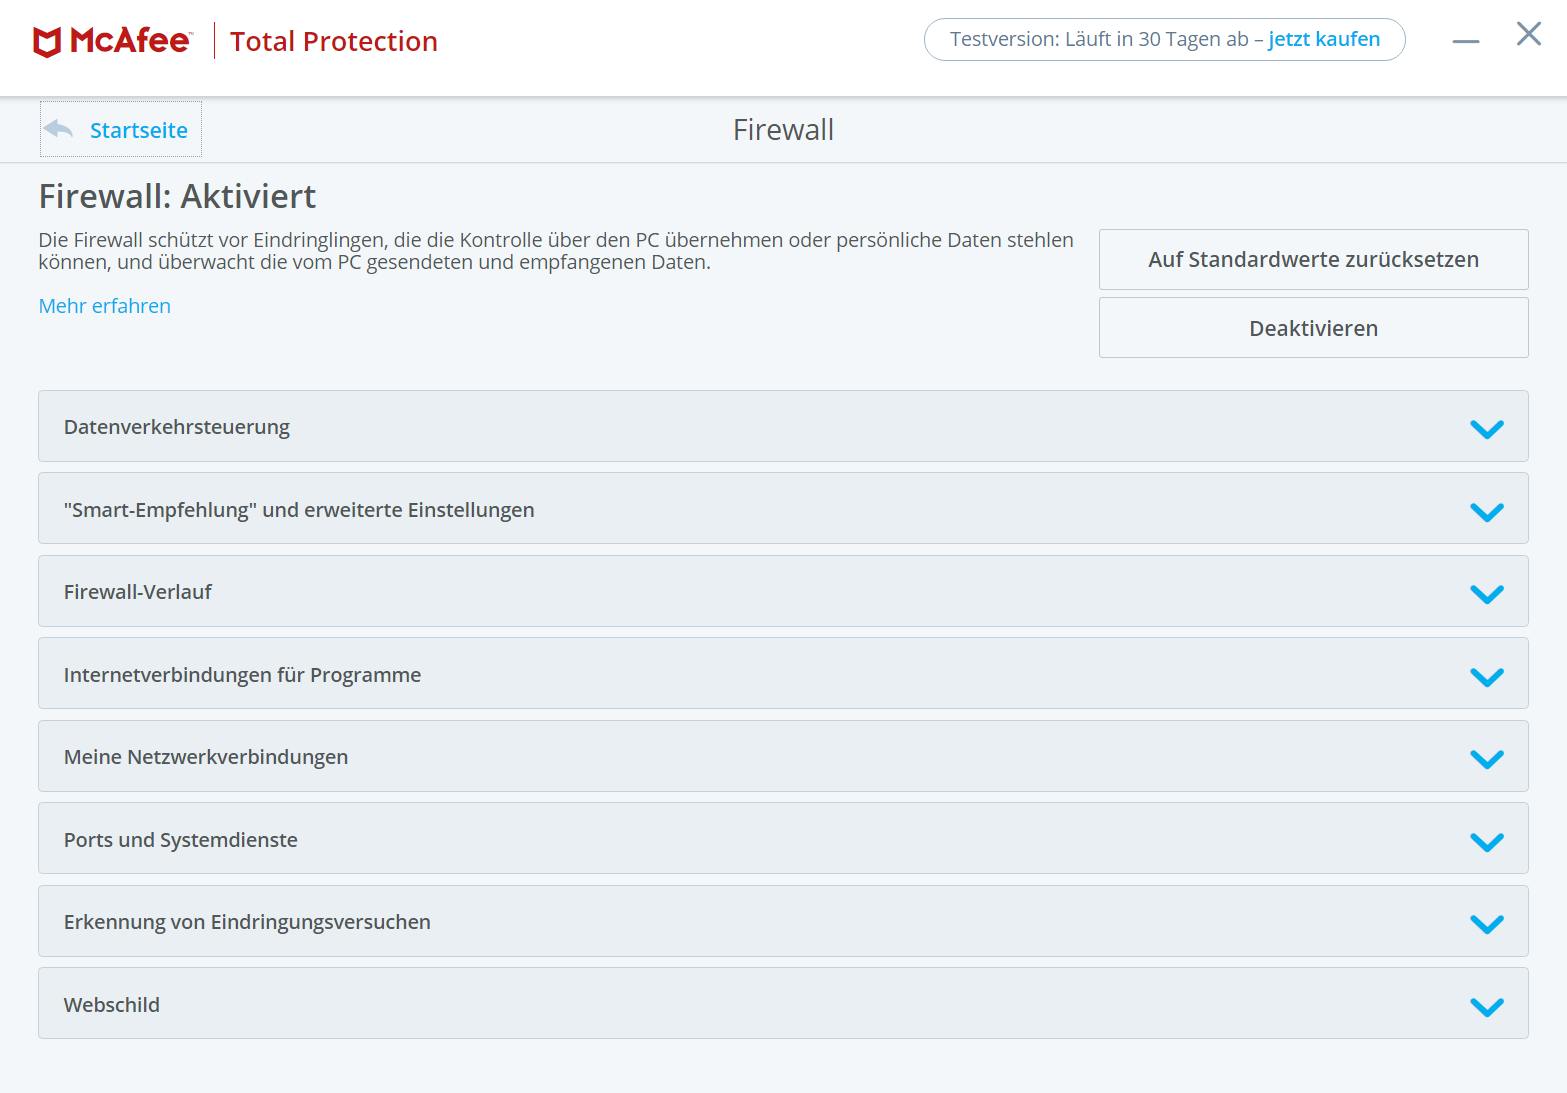Open the 'jetzt kaufen' purchase link
Screen dimensions: 1567x1093
click(1324, 39)
